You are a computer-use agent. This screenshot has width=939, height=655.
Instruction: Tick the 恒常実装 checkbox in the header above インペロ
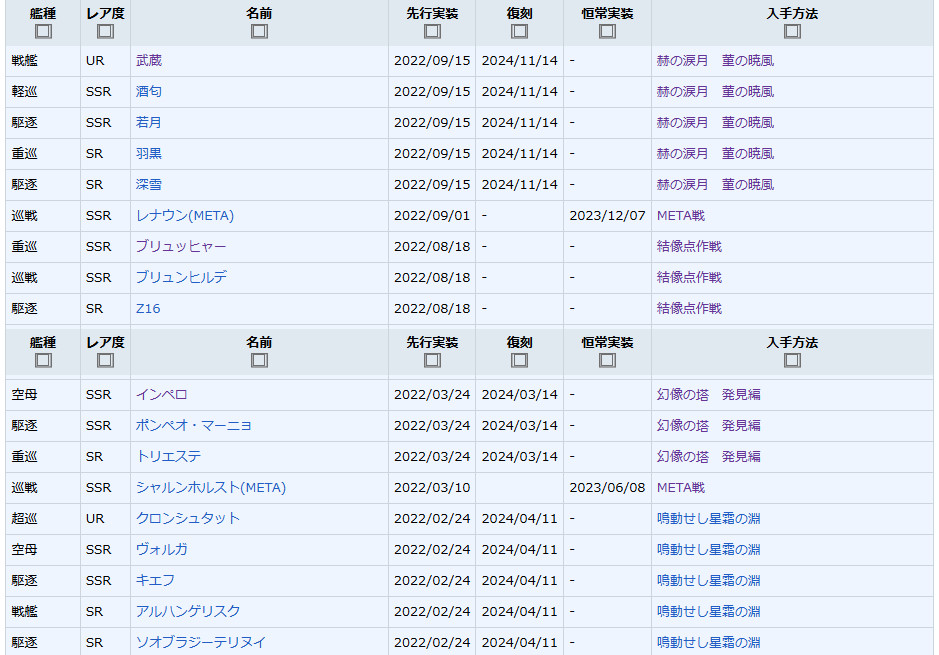607,360
